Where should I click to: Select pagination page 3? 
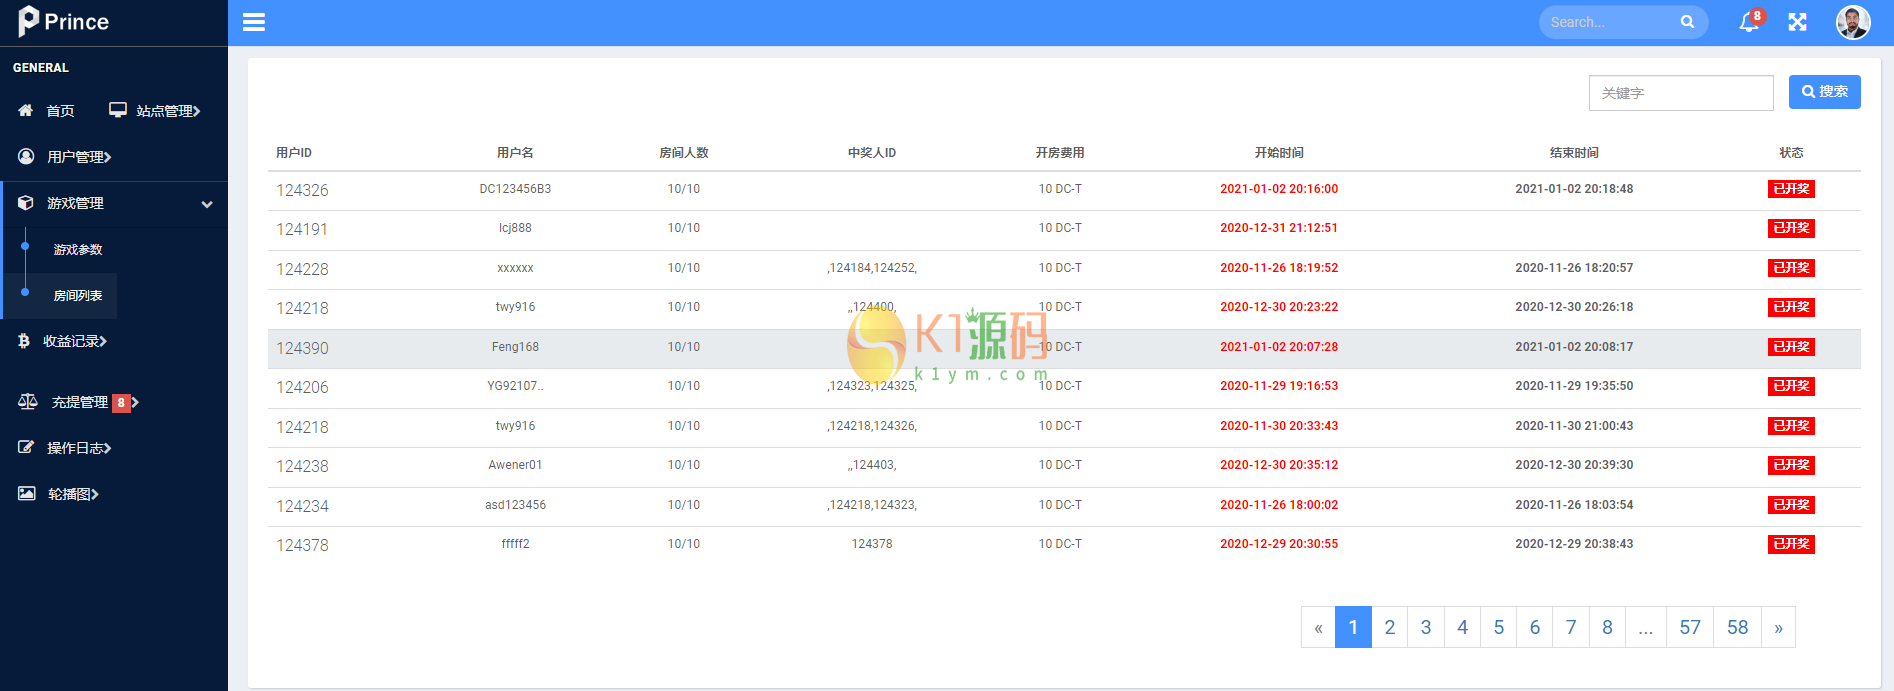1426,627
